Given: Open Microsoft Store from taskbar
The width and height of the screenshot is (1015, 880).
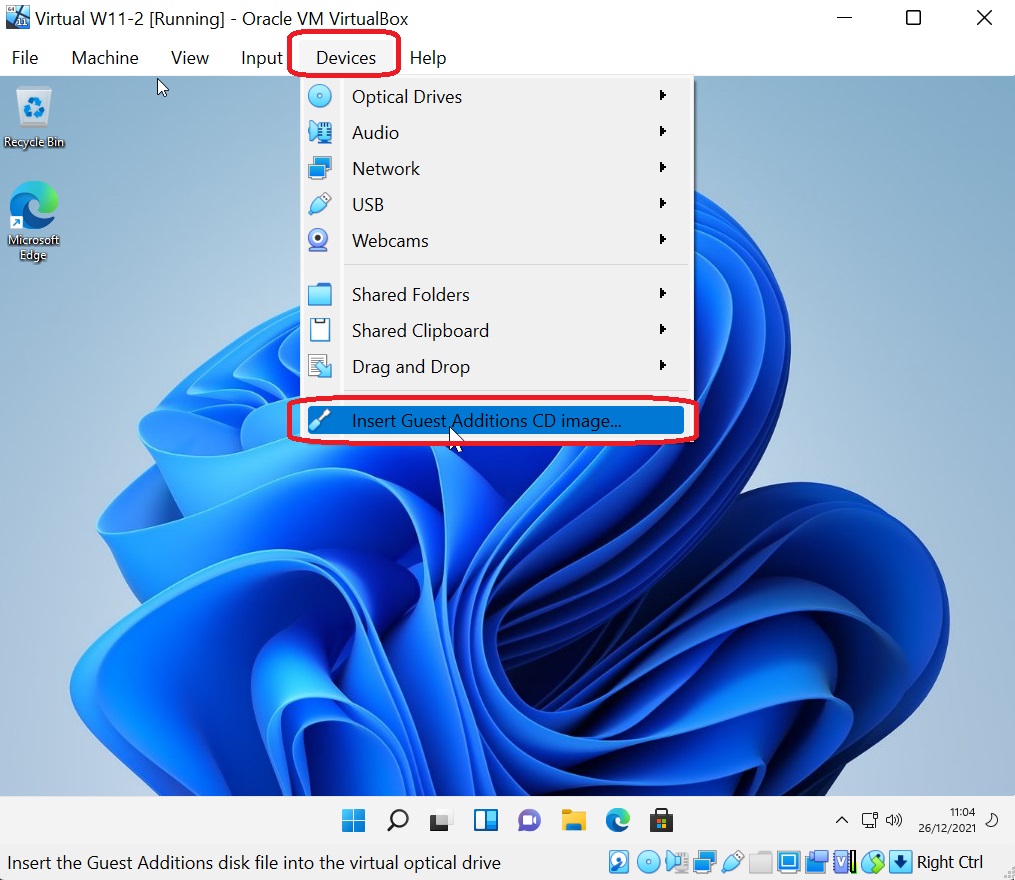Looking at the screenshot, I should pyautogui.click(x=661, y=820).
